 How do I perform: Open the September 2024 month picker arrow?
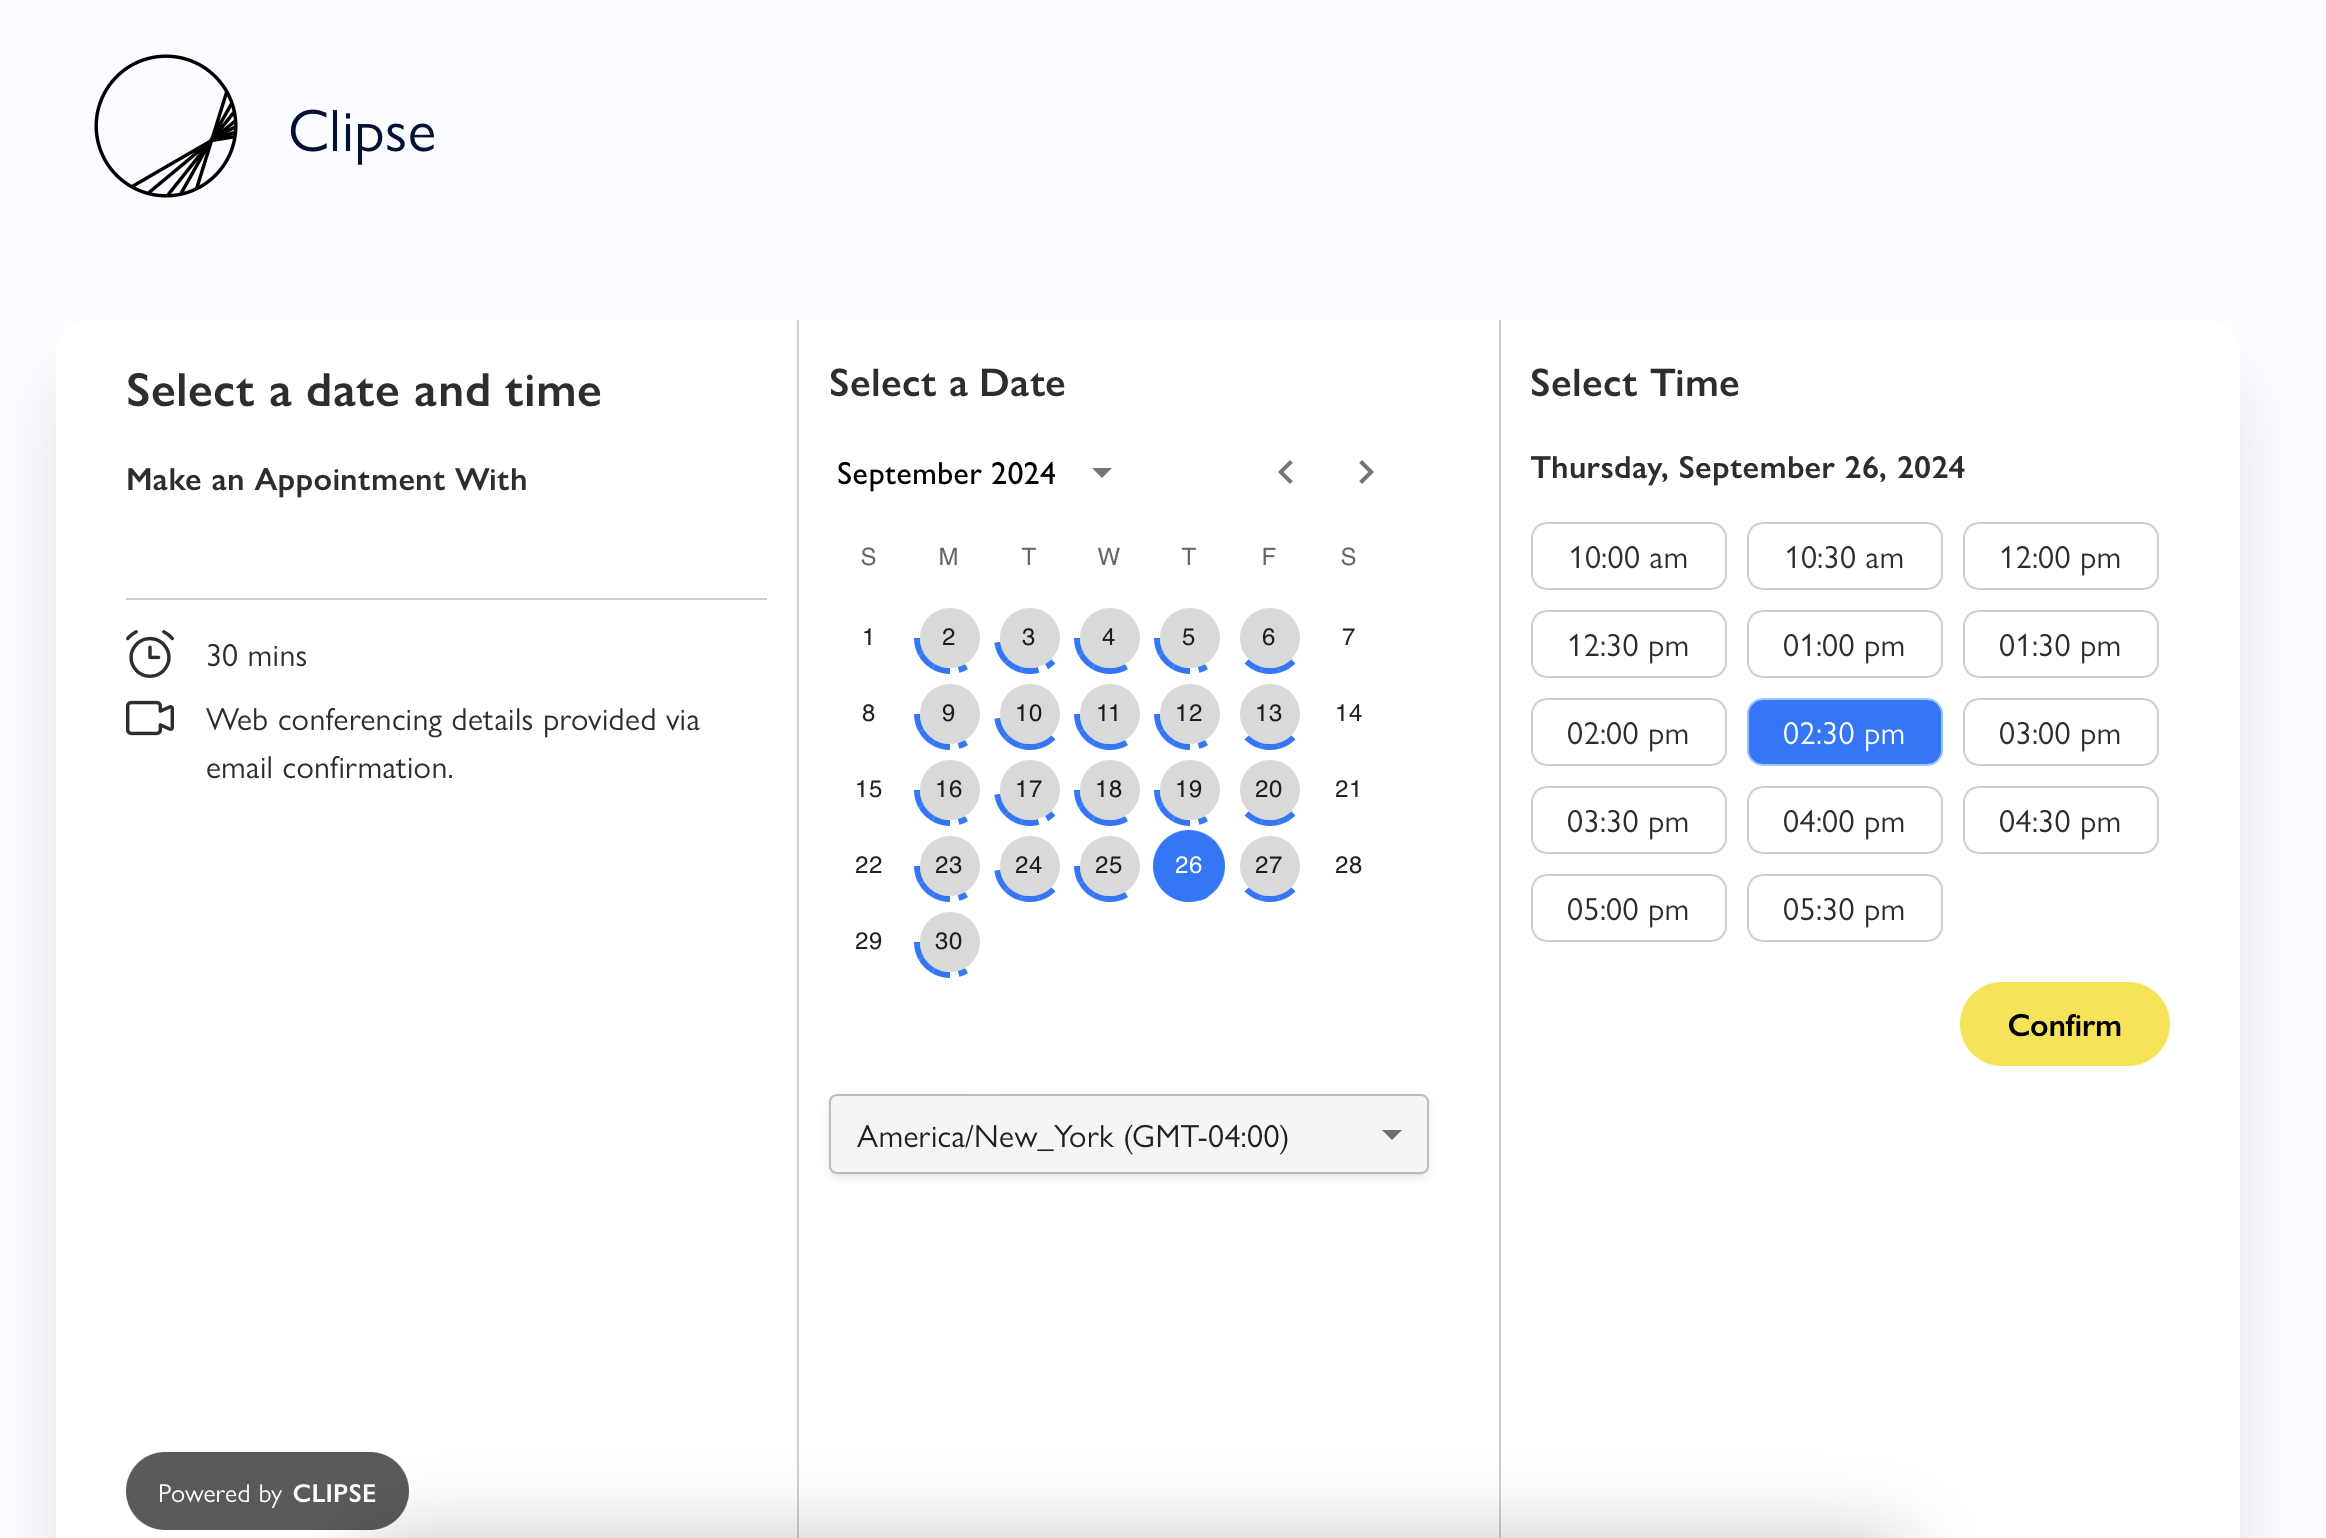coord(1101,472)
